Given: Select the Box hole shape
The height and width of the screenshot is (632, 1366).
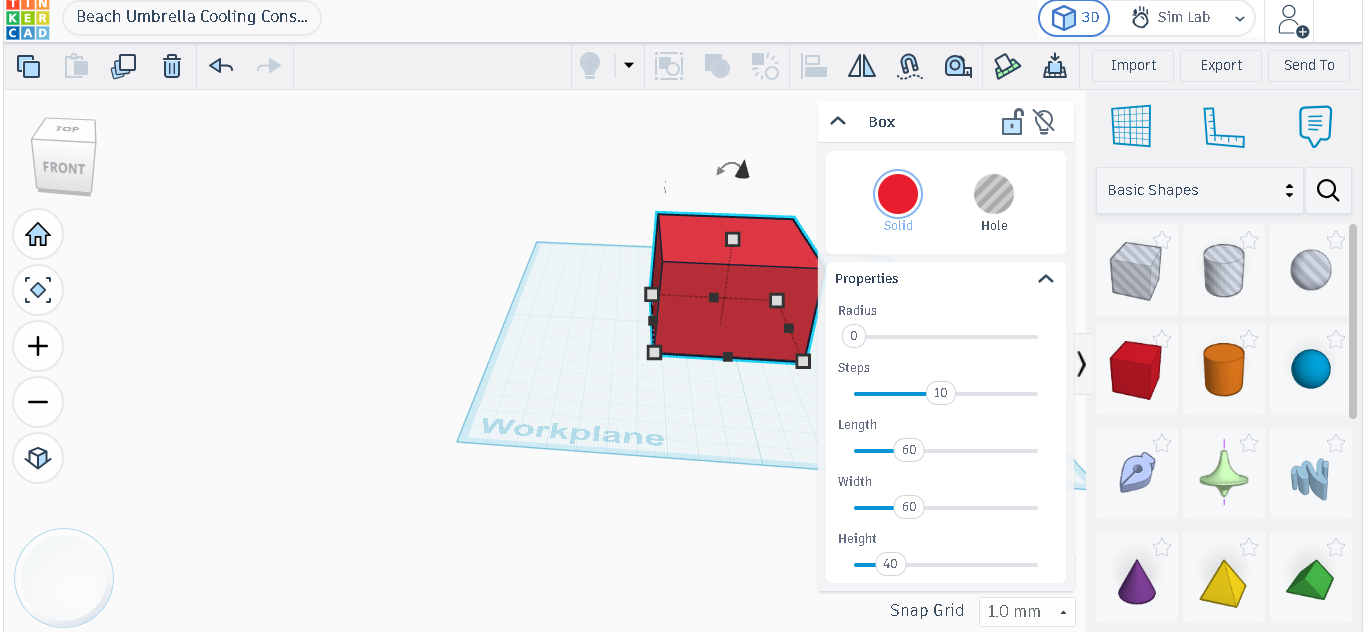Looking at the screenshot, I should coord(1136,270).
